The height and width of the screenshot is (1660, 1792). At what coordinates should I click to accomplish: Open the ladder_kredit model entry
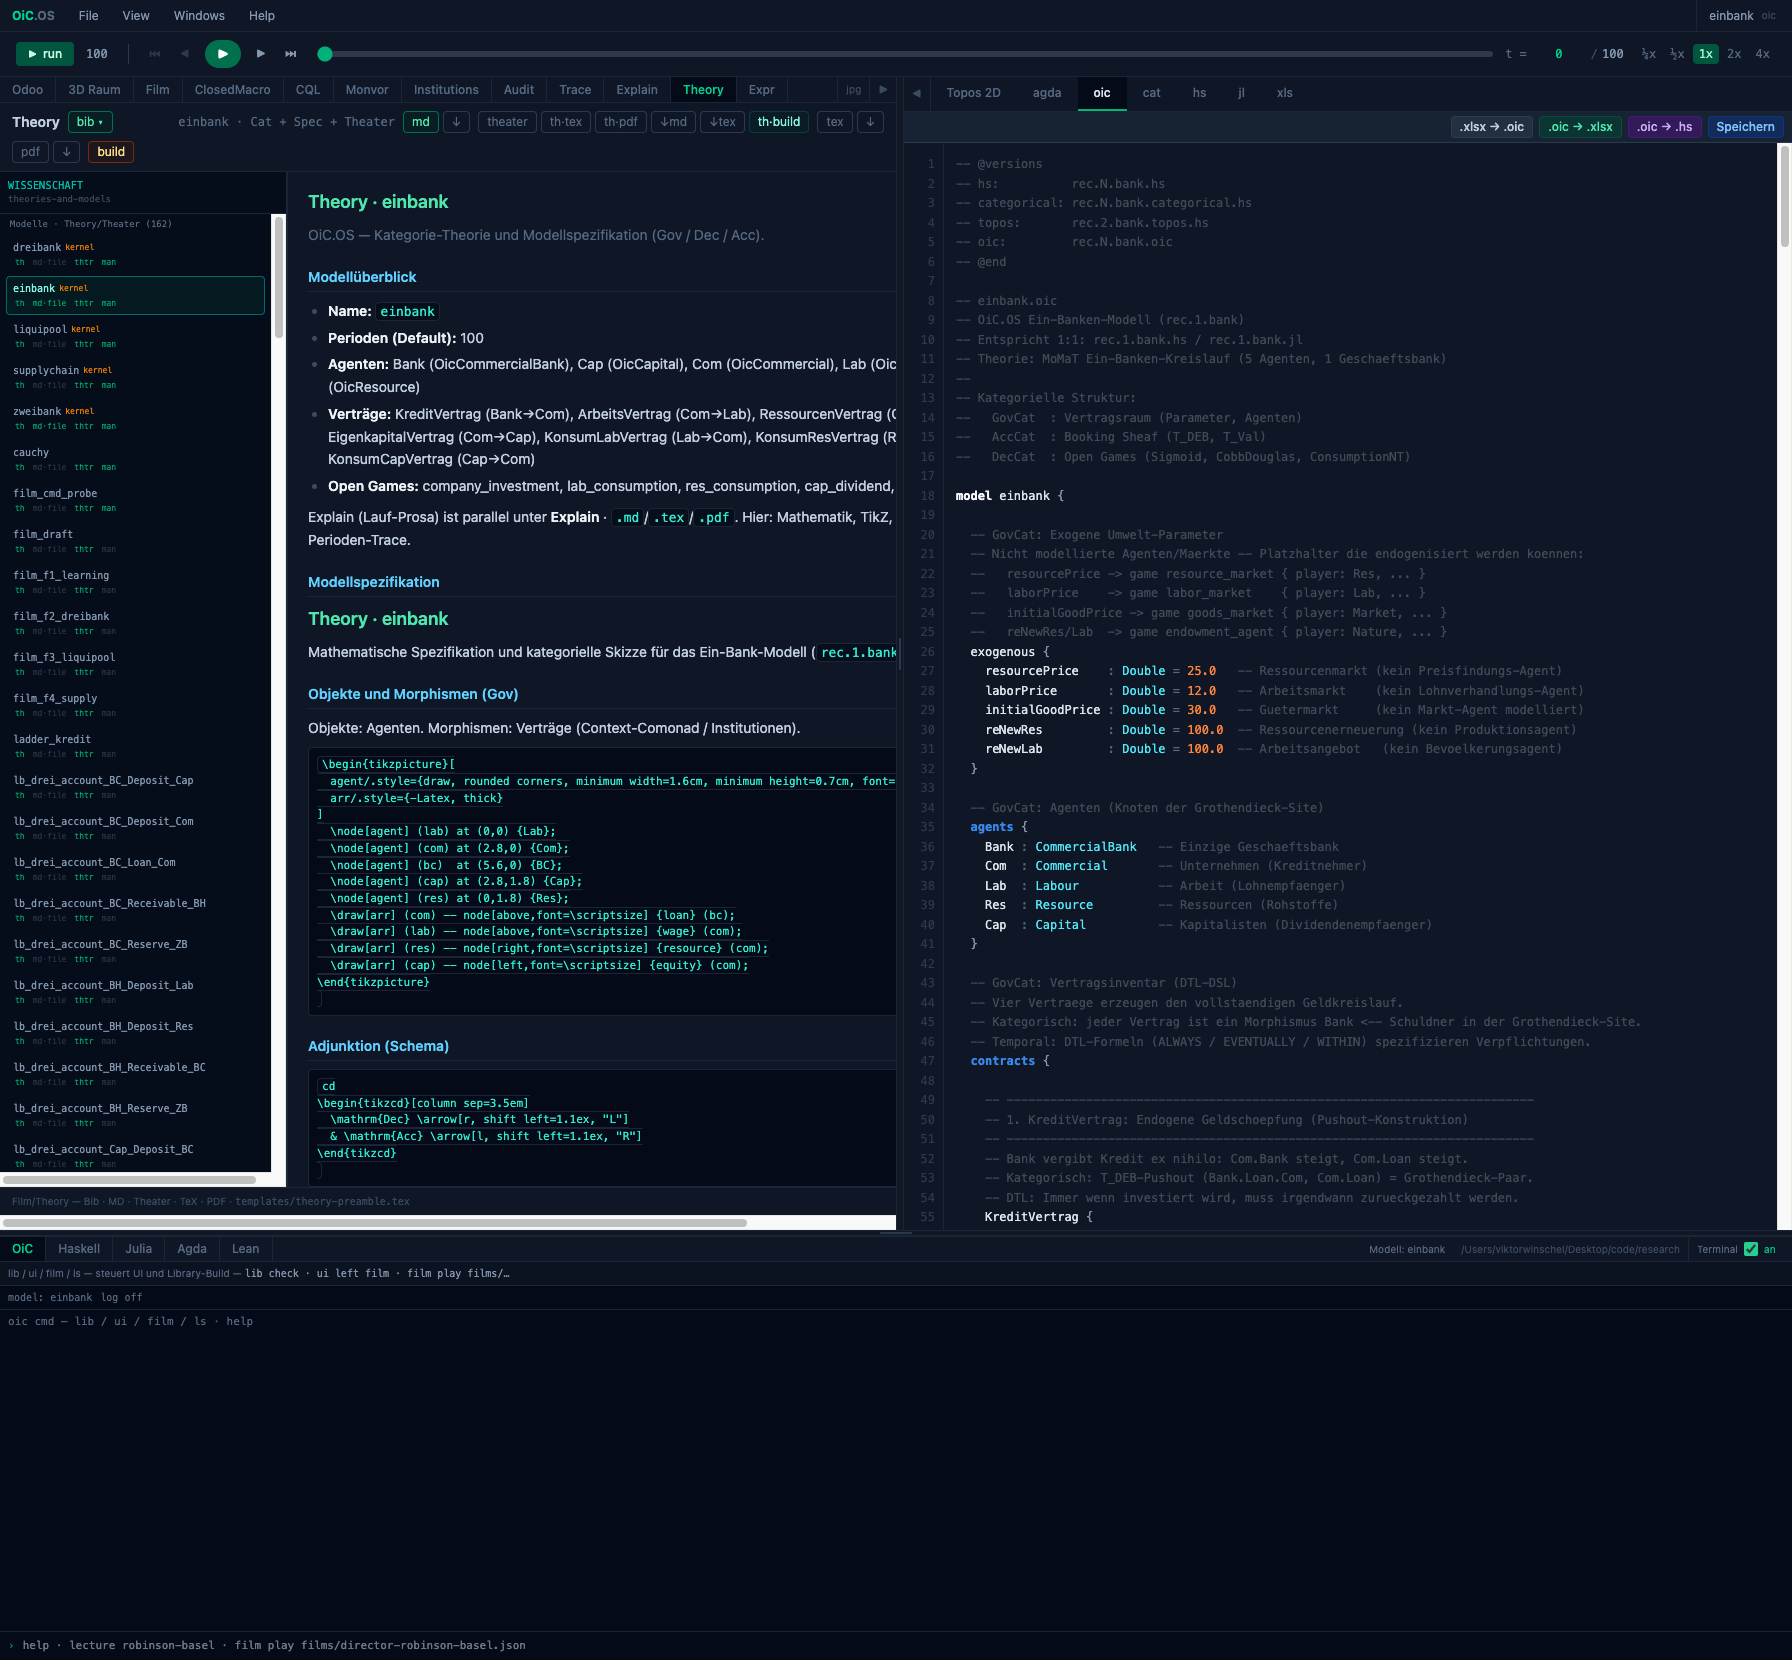click(135, 746)
